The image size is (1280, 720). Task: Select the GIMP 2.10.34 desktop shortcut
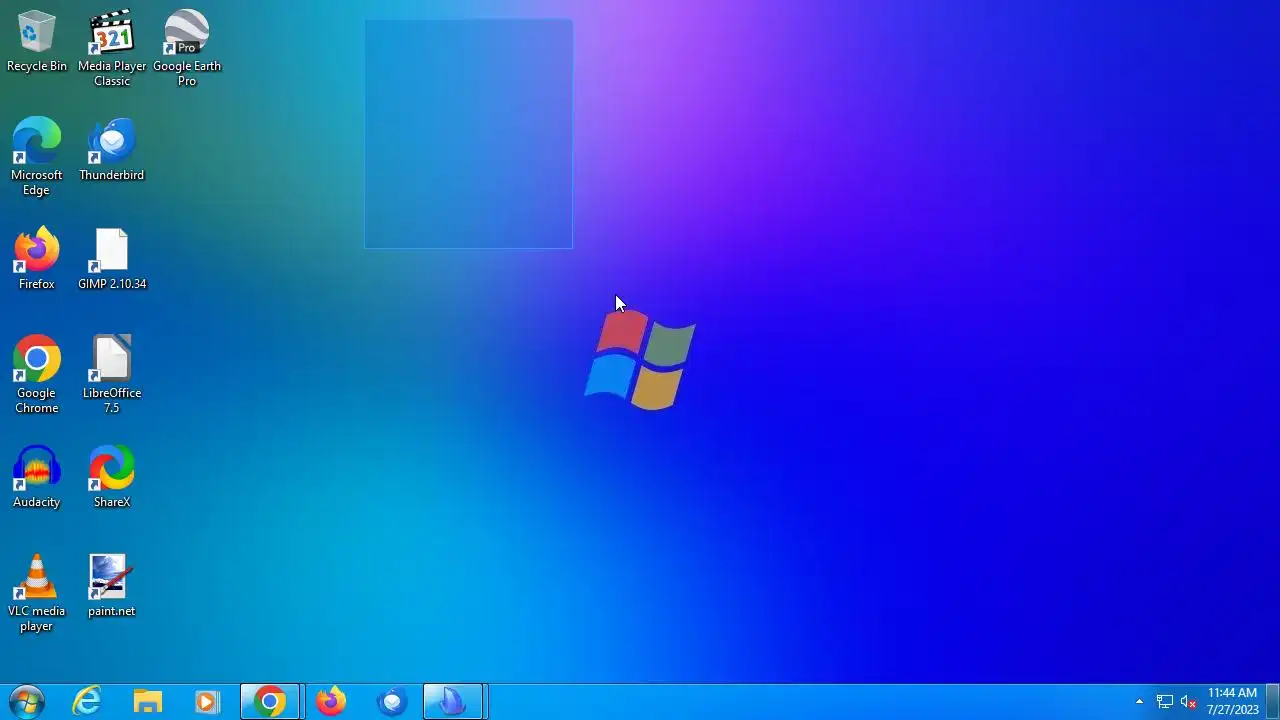pos(112,259)
